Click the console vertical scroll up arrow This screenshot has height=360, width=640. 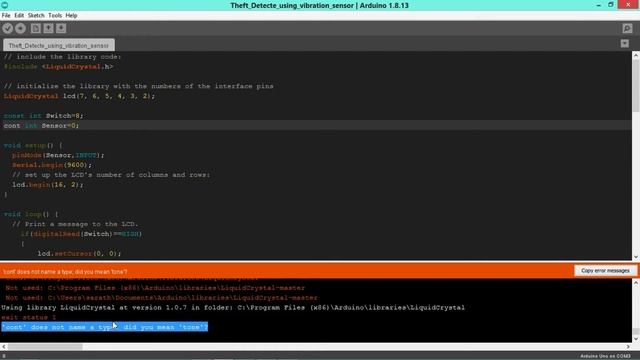tap(636, 282)
